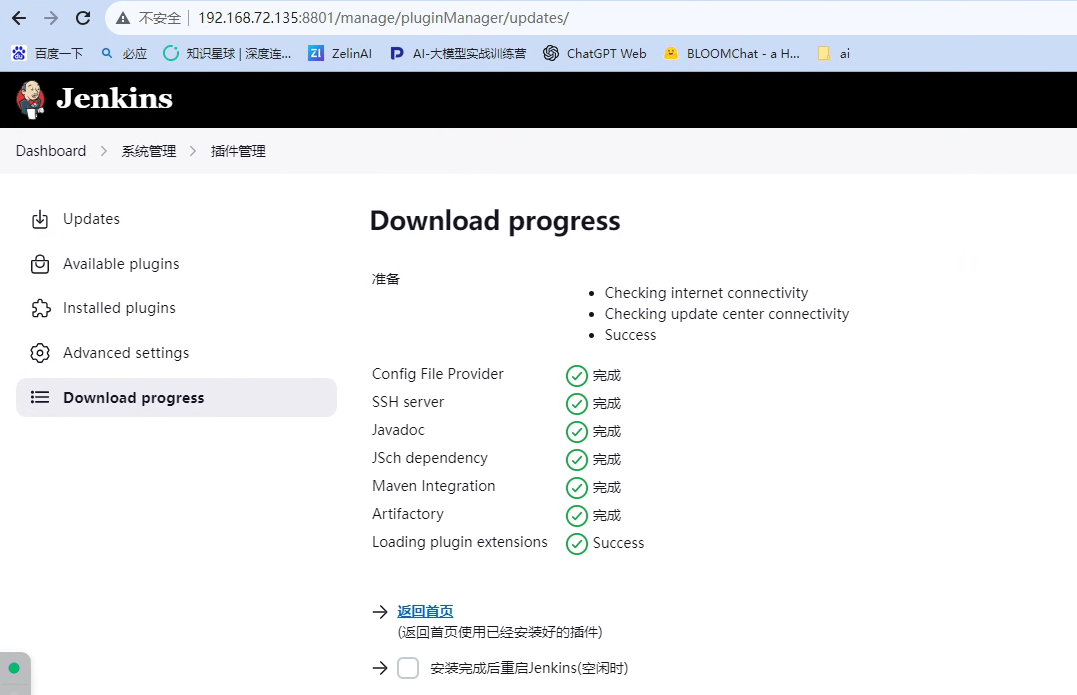
Task: Select the Updates download icon in sidebar
Action: coord(40,219)
